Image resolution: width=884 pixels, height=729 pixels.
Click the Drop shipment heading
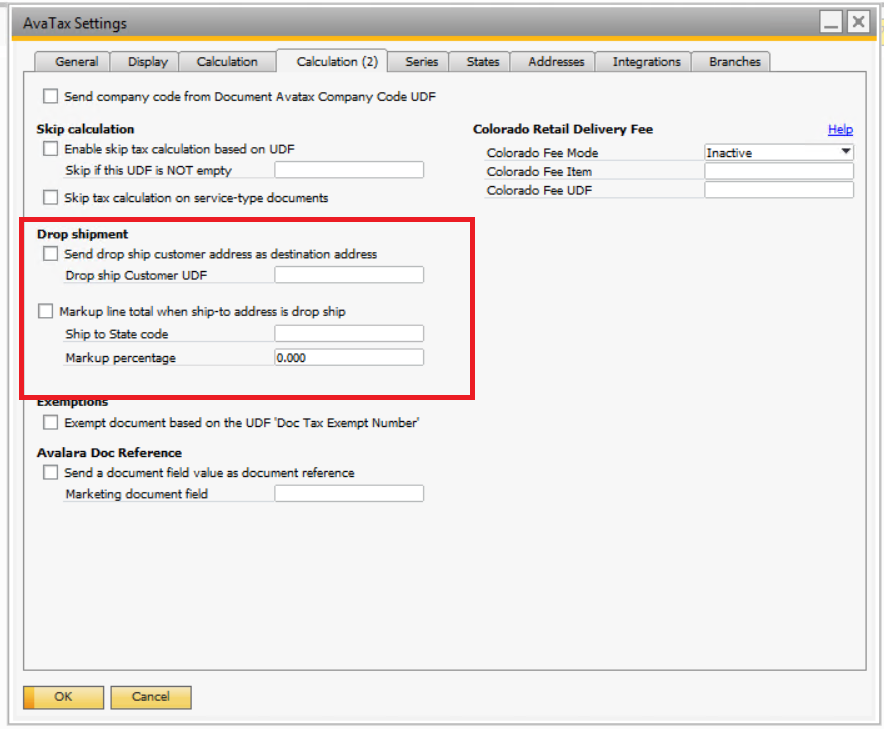click(x=82, y=234)
